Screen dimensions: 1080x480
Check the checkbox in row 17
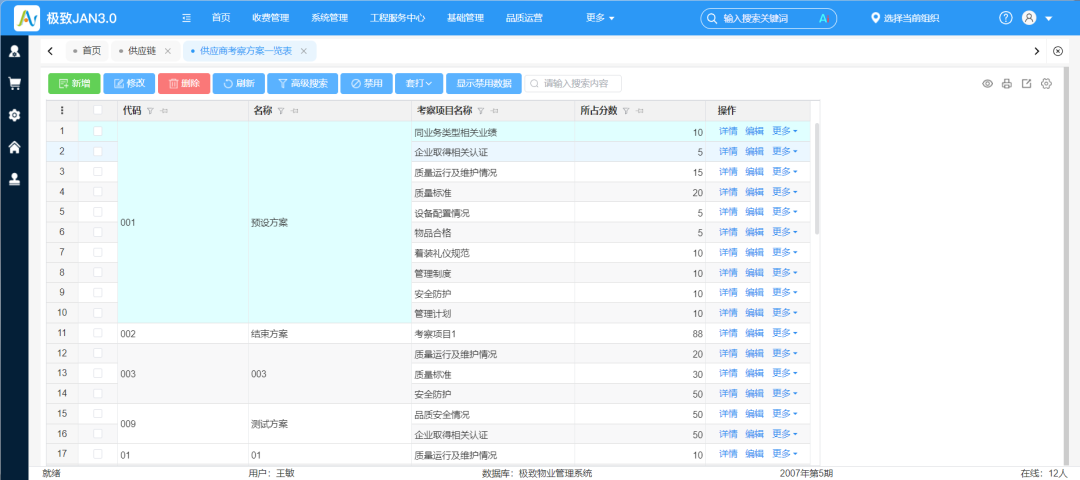click(98, 454)
